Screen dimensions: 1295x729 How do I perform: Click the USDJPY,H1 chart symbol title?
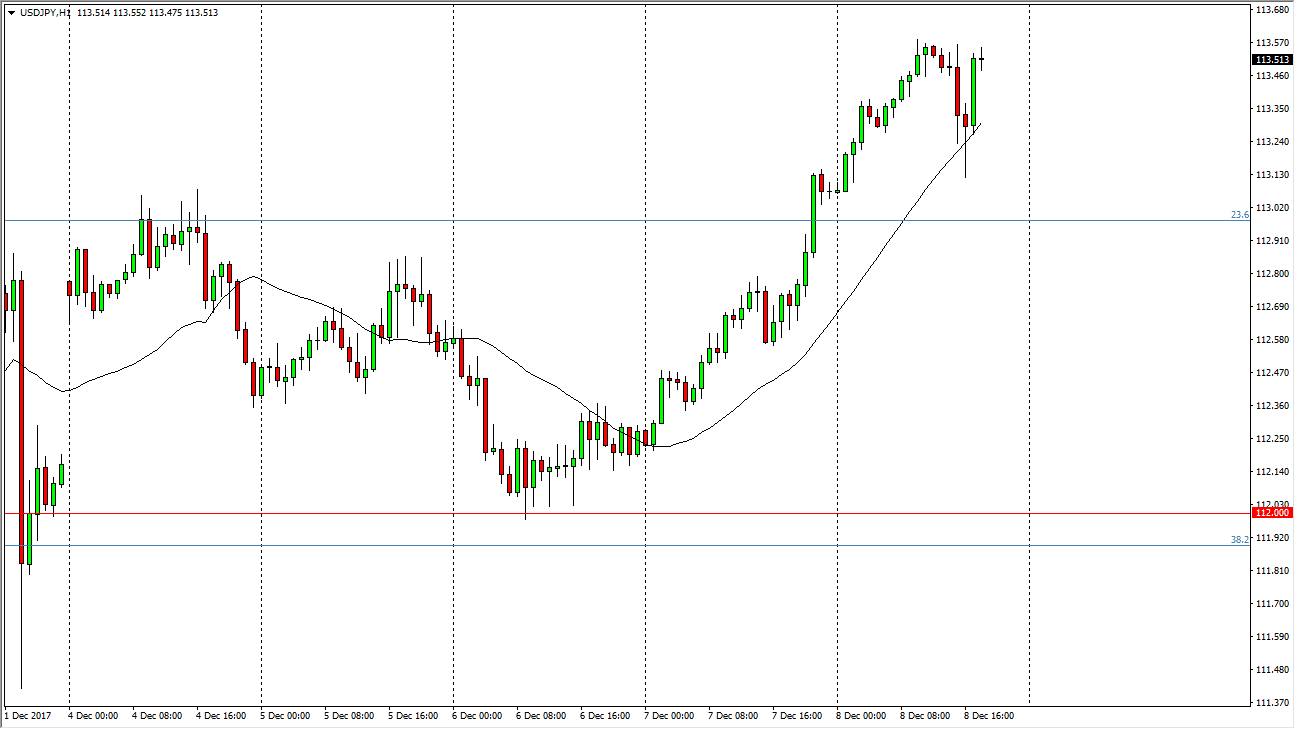pos(42,13)
